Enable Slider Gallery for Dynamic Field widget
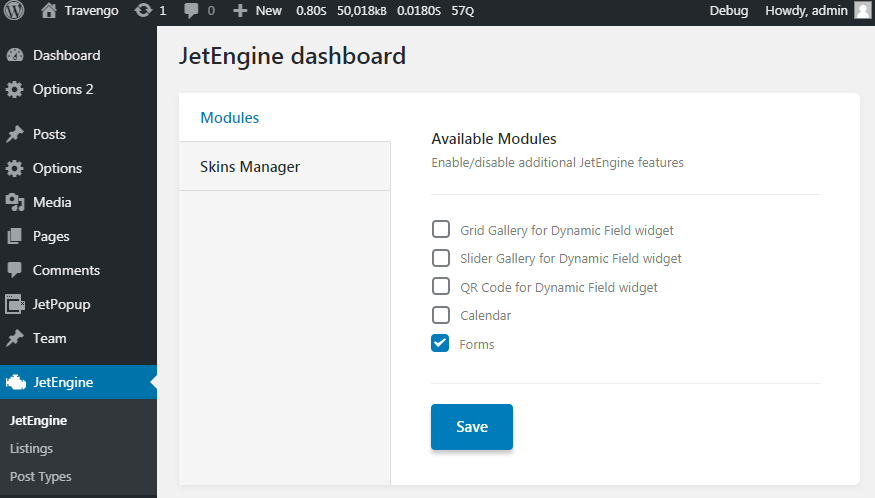 point(441,257)
